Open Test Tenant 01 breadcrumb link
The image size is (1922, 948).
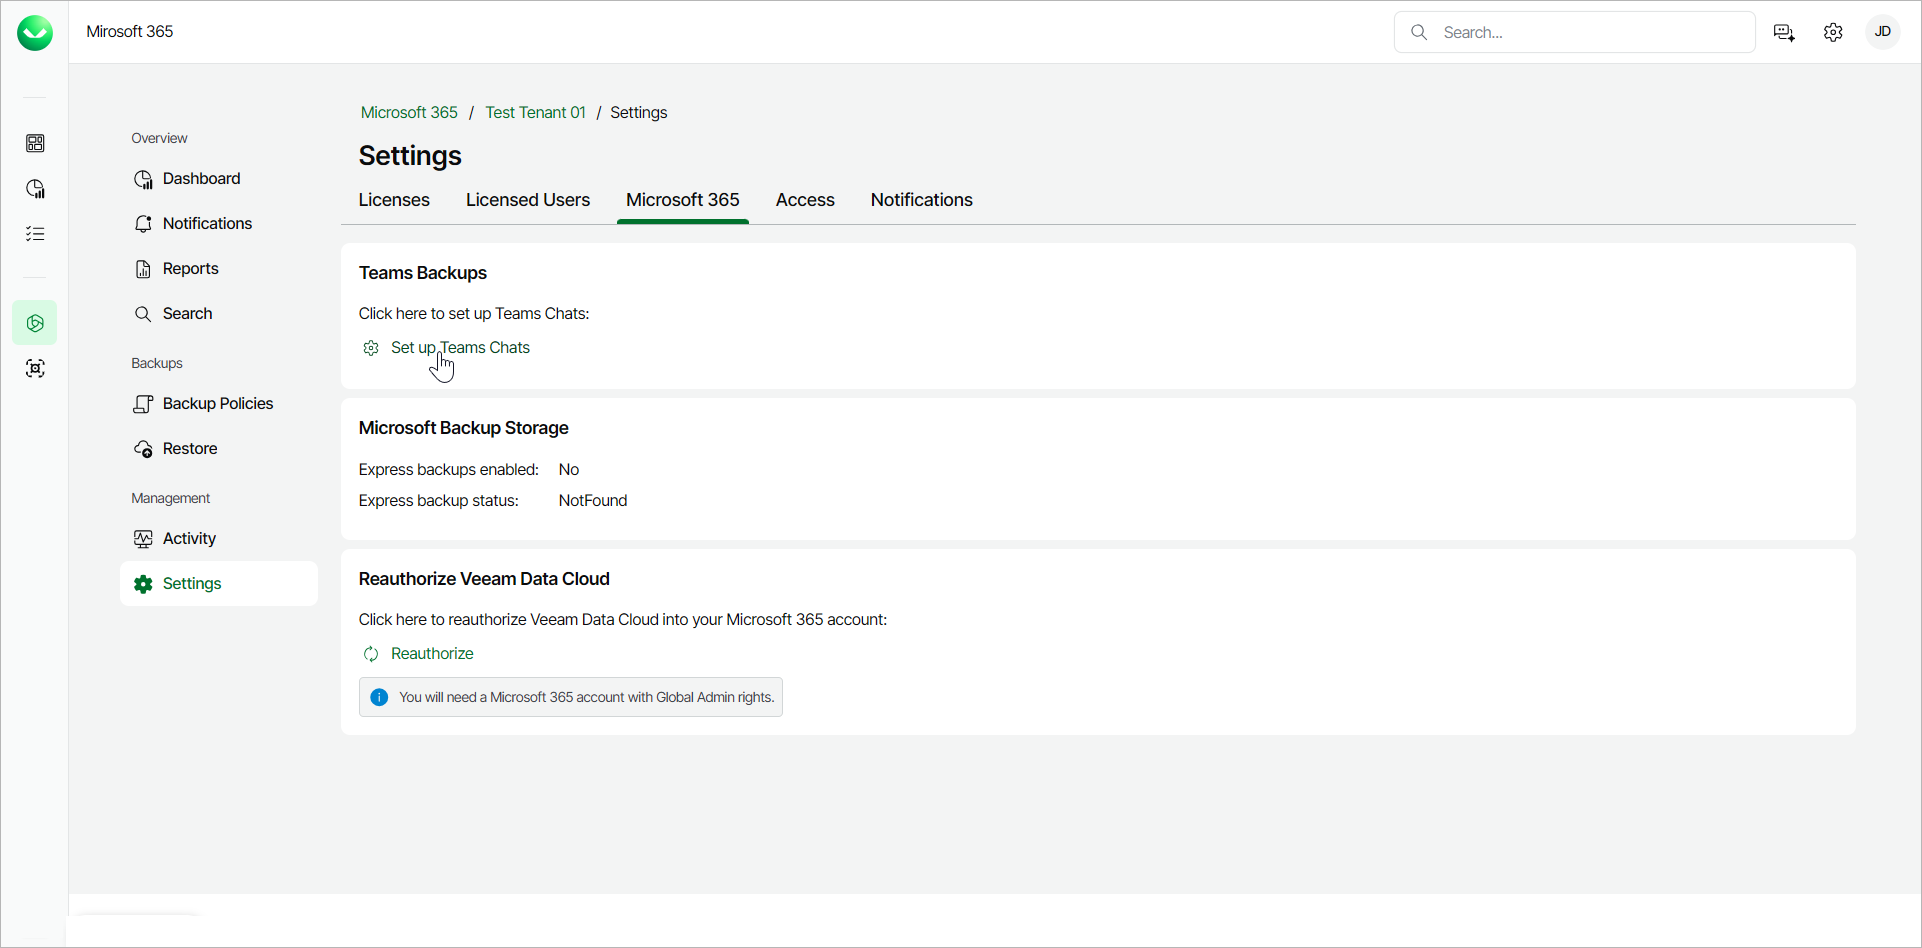(535, 113)
